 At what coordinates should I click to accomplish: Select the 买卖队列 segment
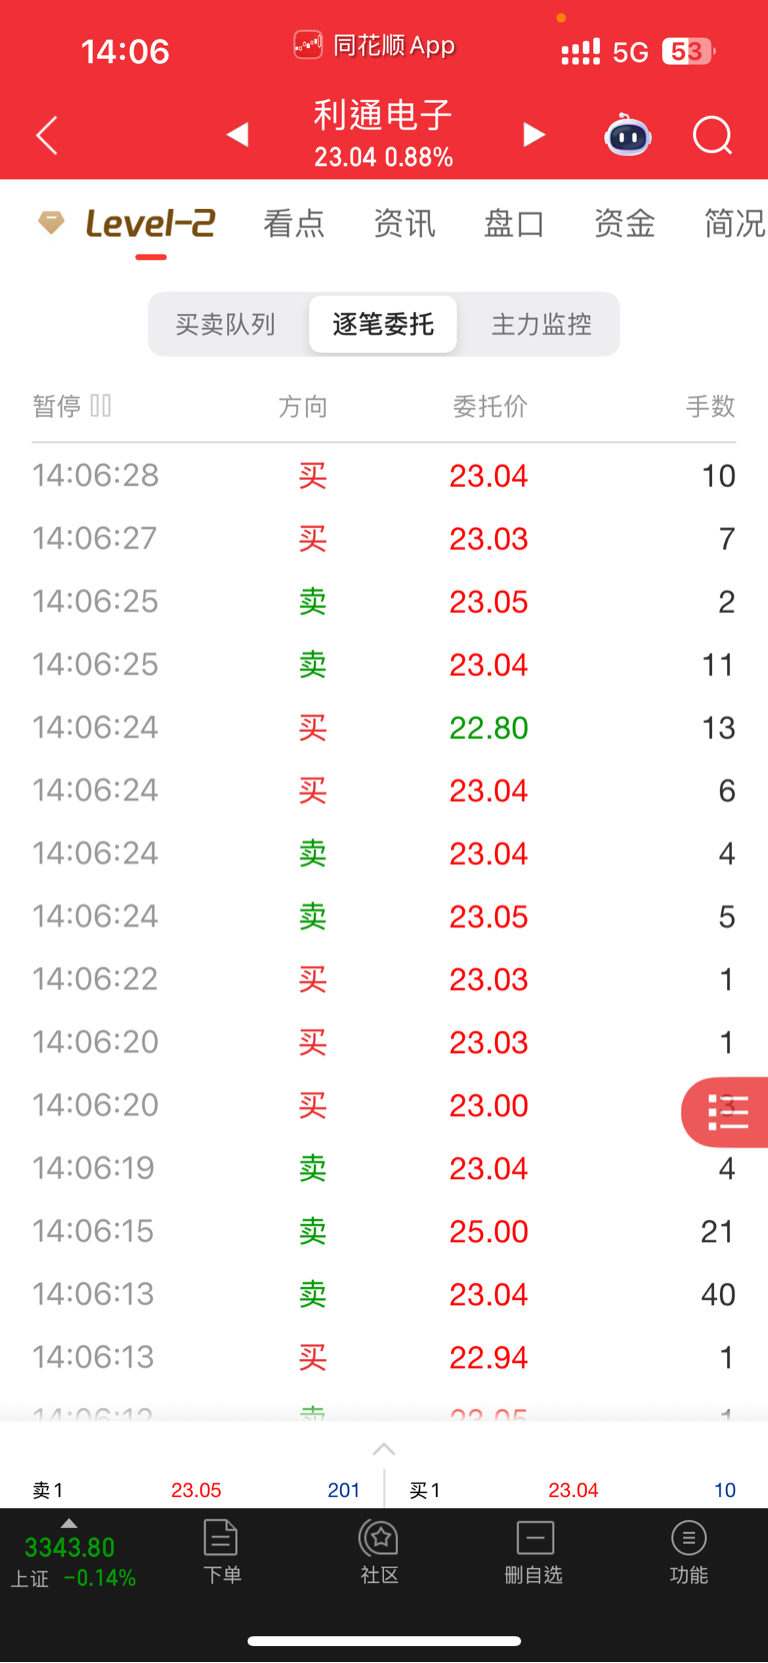click(226, 324)
